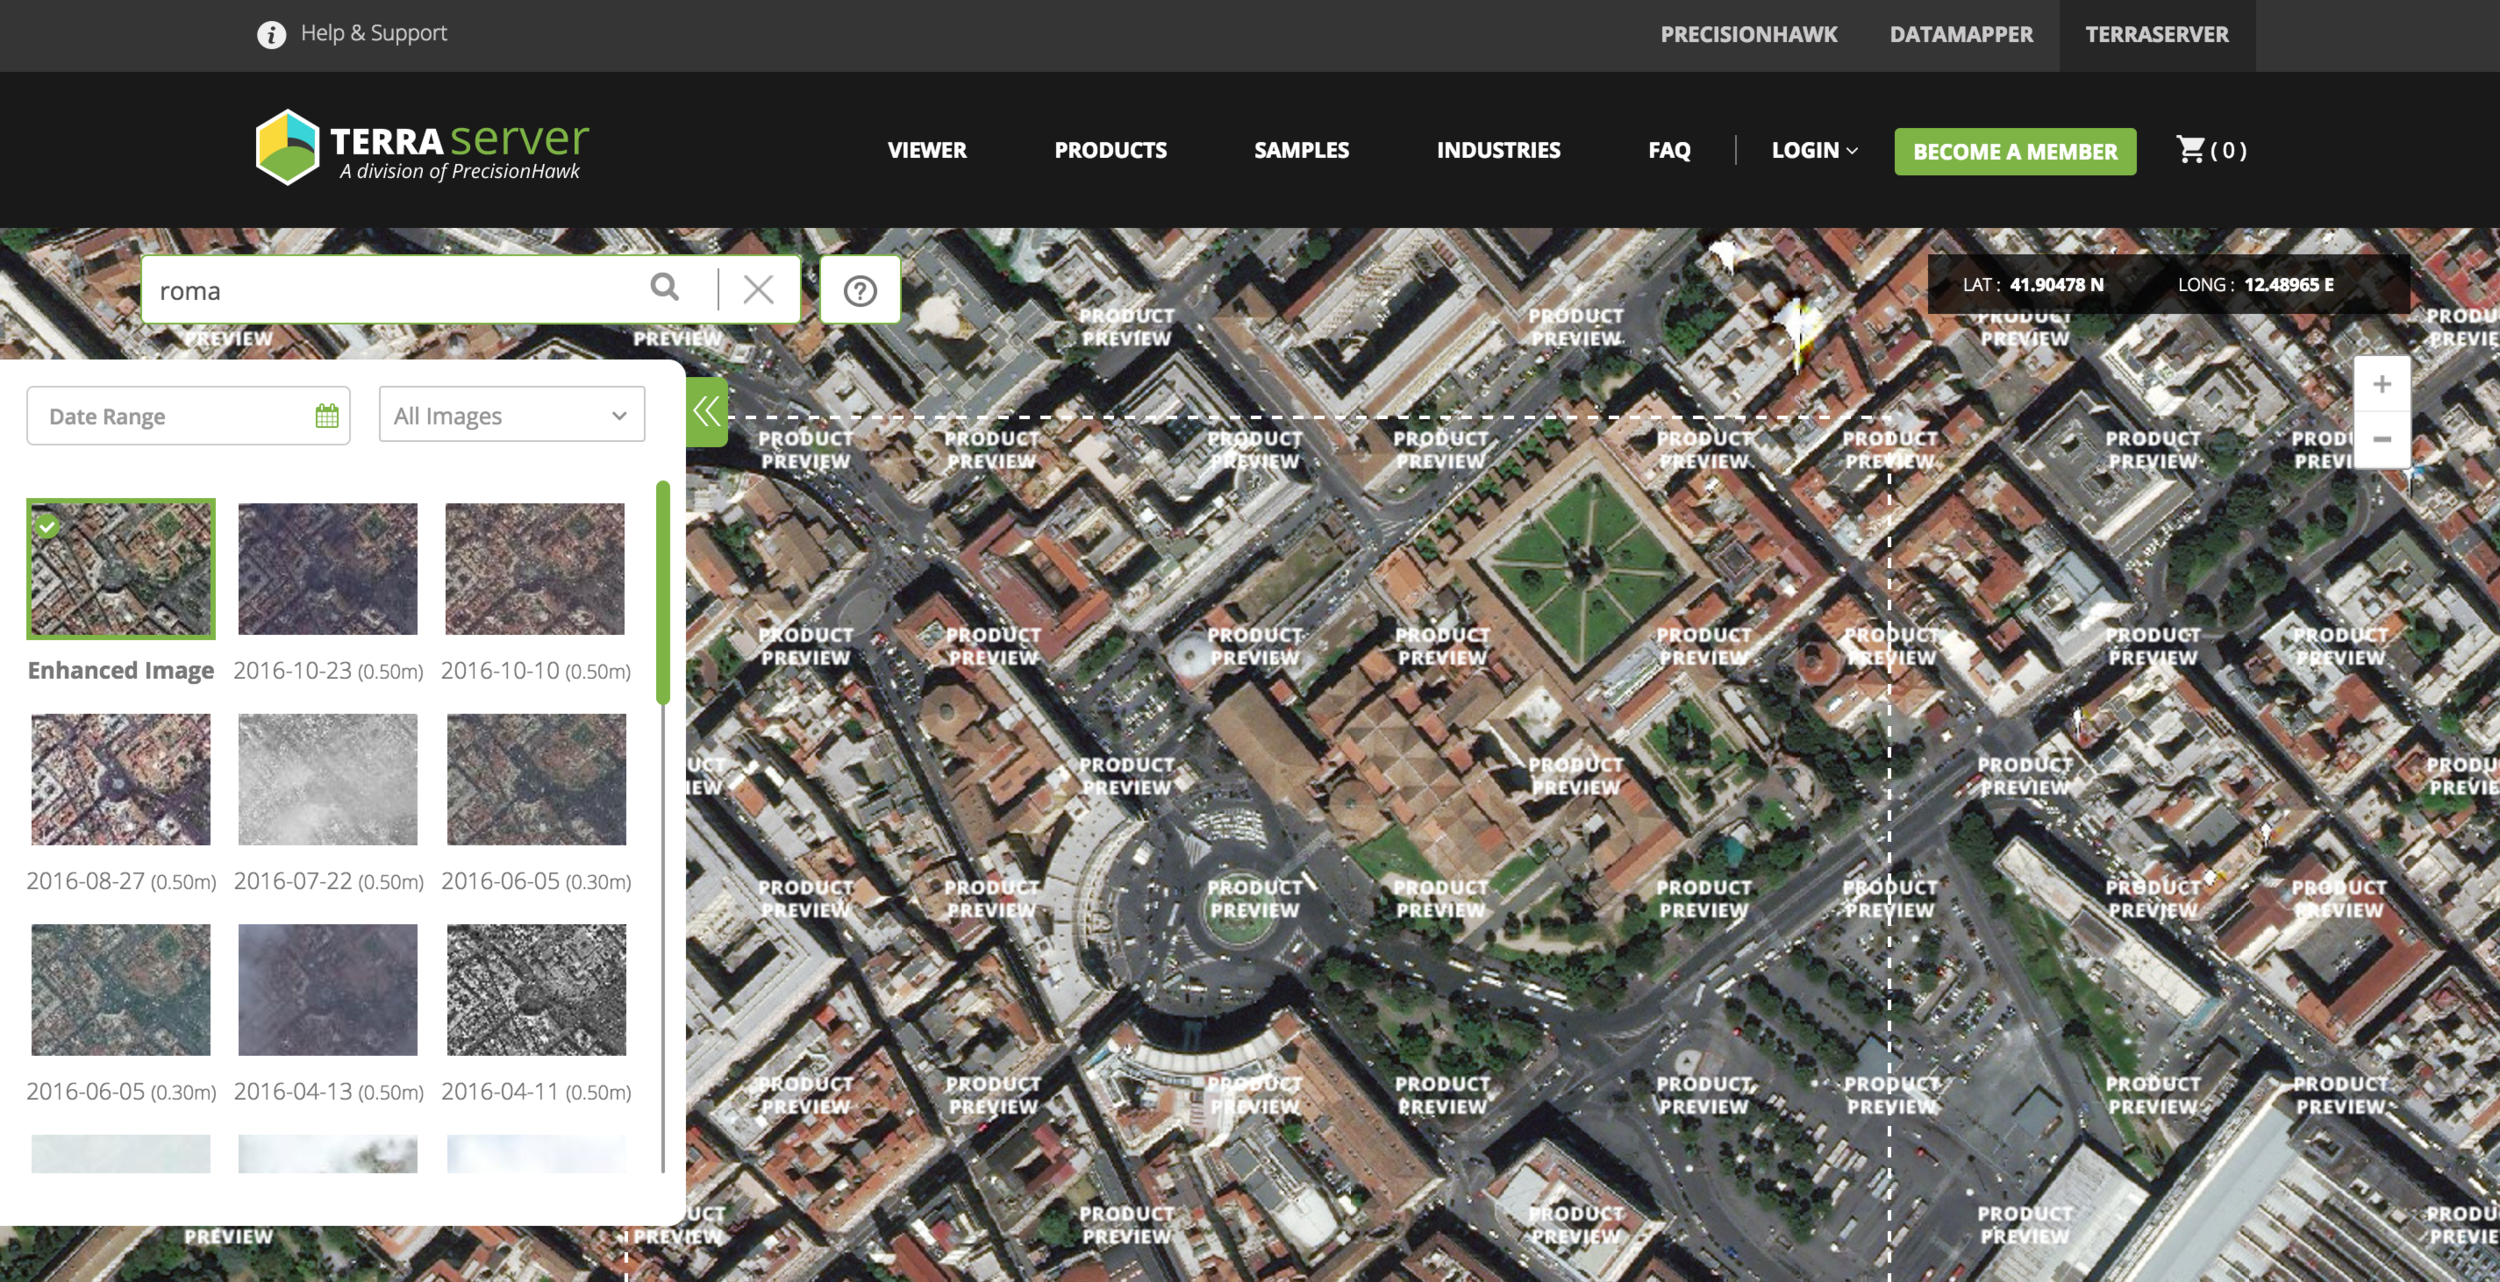This screenshot has width=2500, height=1282.
Task: Open the Date Range calendar picker
Action: pos(326,416)
